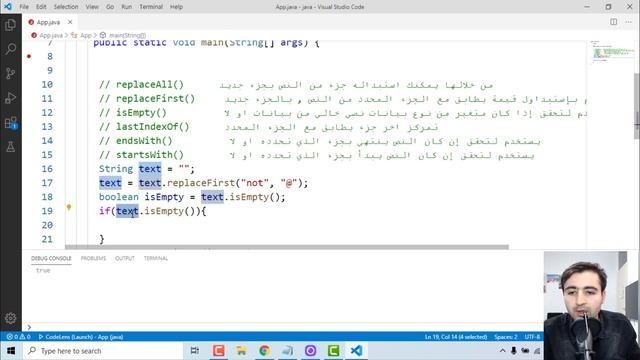Click UTF-8 encoding status item
Viewport: 640px width, 360px height.
click(x=532, y=337)
